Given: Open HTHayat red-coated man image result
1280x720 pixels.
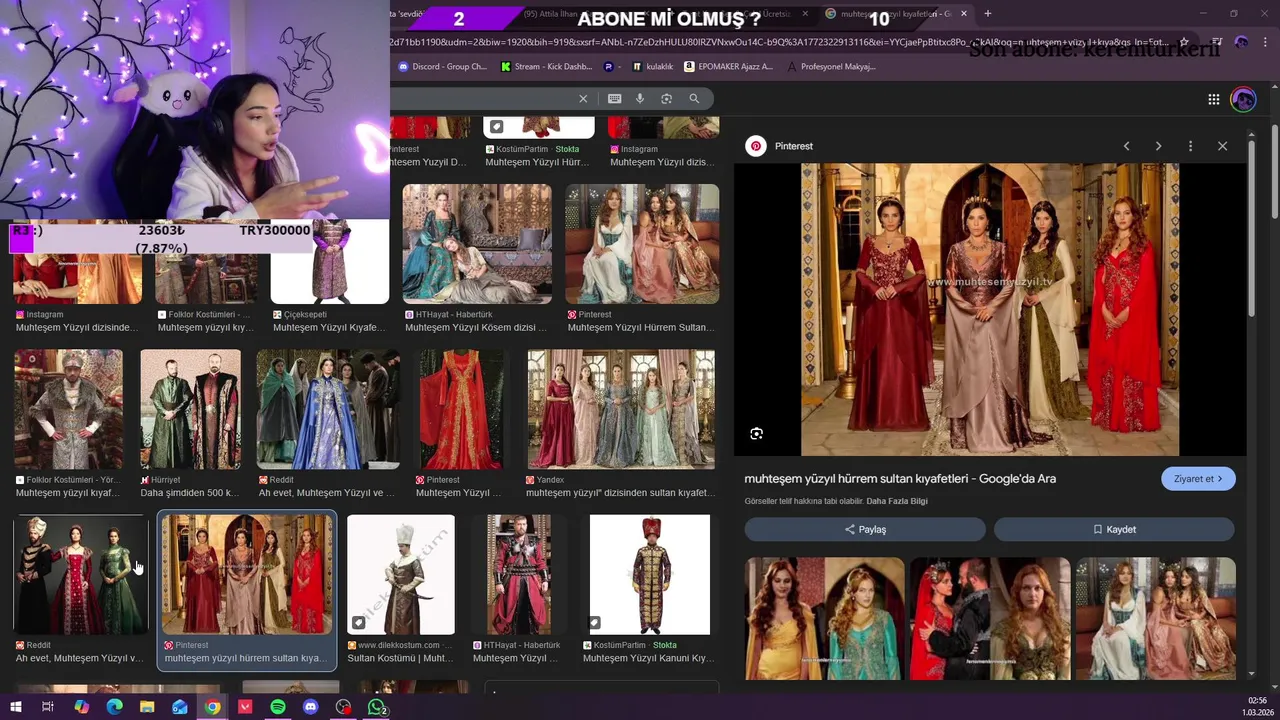Looking at the screenshot, I should pyautogui.click(x=518, y=575).
